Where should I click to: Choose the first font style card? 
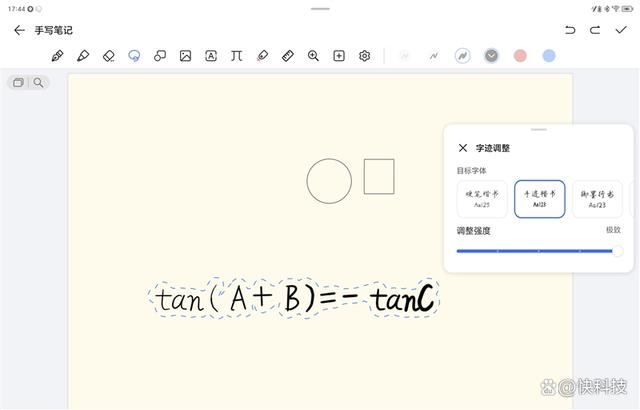pyautogui.click(x=482, y=199)
